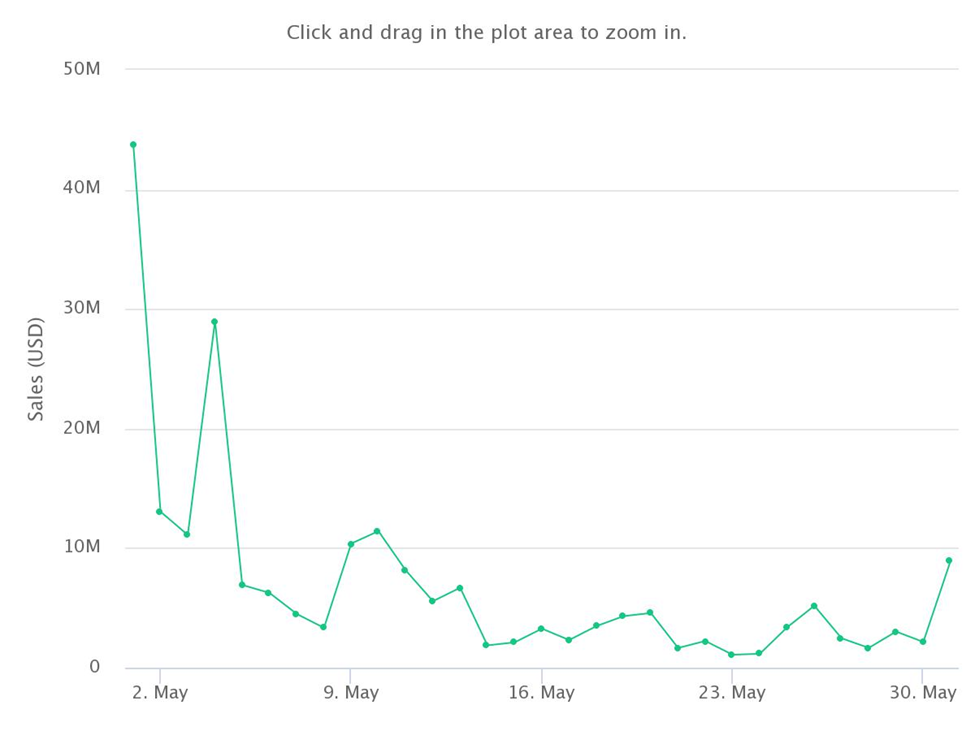Image resolution: width=975 pixels, height=731 pixels.
Task: Select the data point on 2. May
Action: [x=159, y=512]
